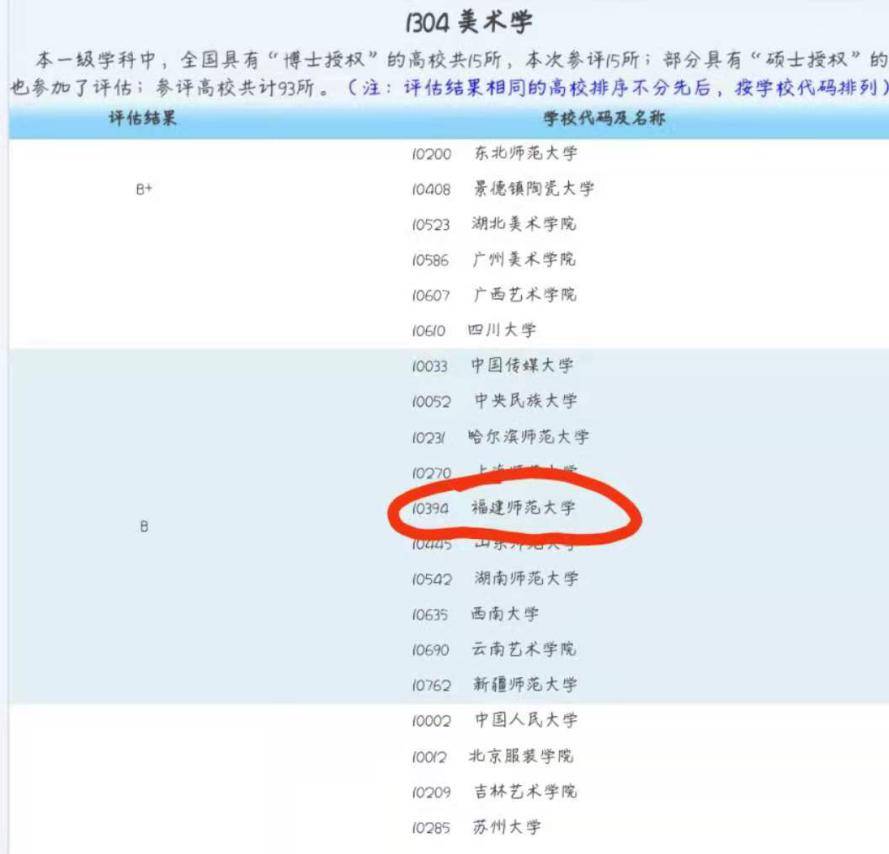This screenshot has height=854, width=889.
Task: Select row 10002 中国人民大学
Action: click(495, 720)
